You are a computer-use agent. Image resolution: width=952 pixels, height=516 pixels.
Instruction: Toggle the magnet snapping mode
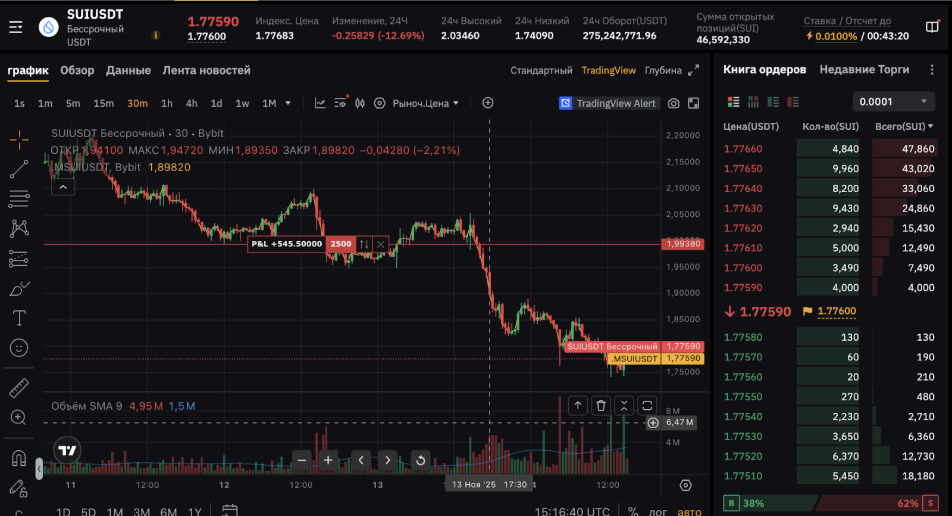18,459
